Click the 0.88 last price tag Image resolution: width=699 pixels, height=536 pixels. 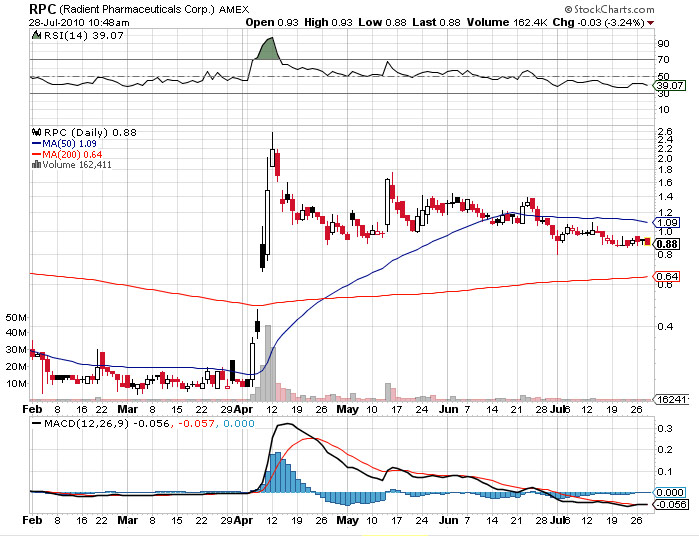click(x=667, y=244)
